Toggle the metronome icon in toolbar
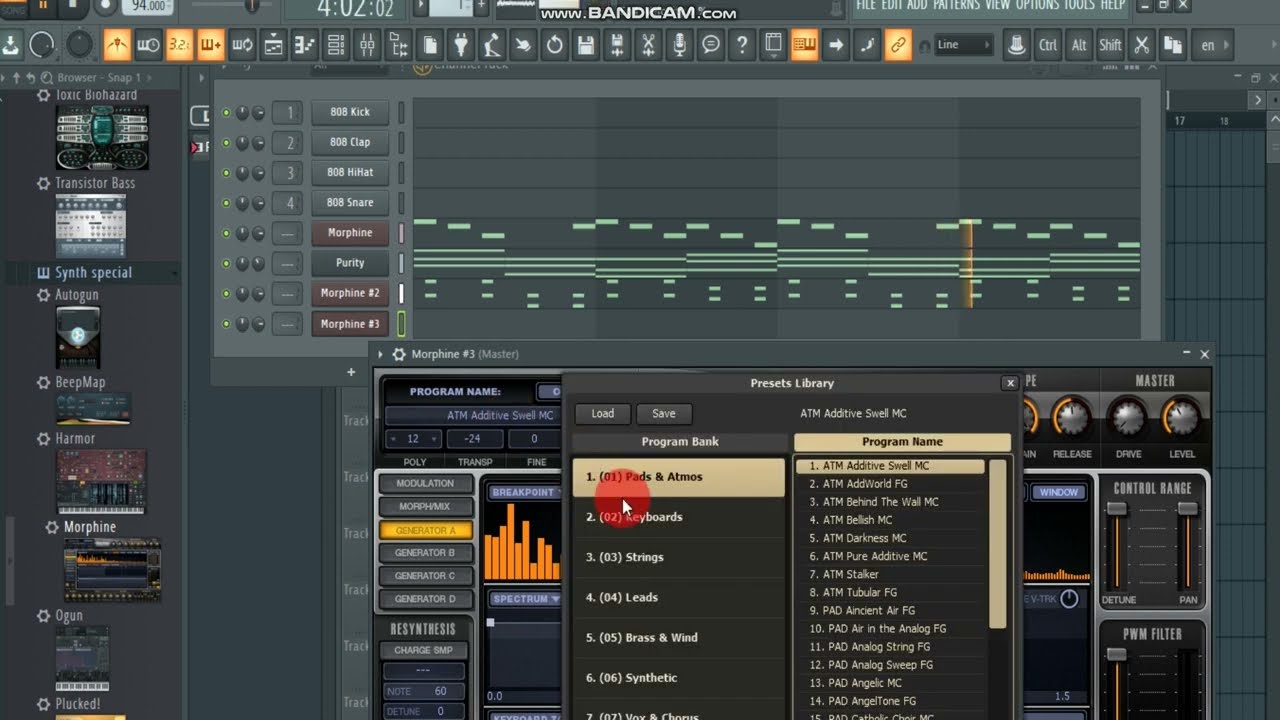 pyautogui.click(x=117, y=45)
